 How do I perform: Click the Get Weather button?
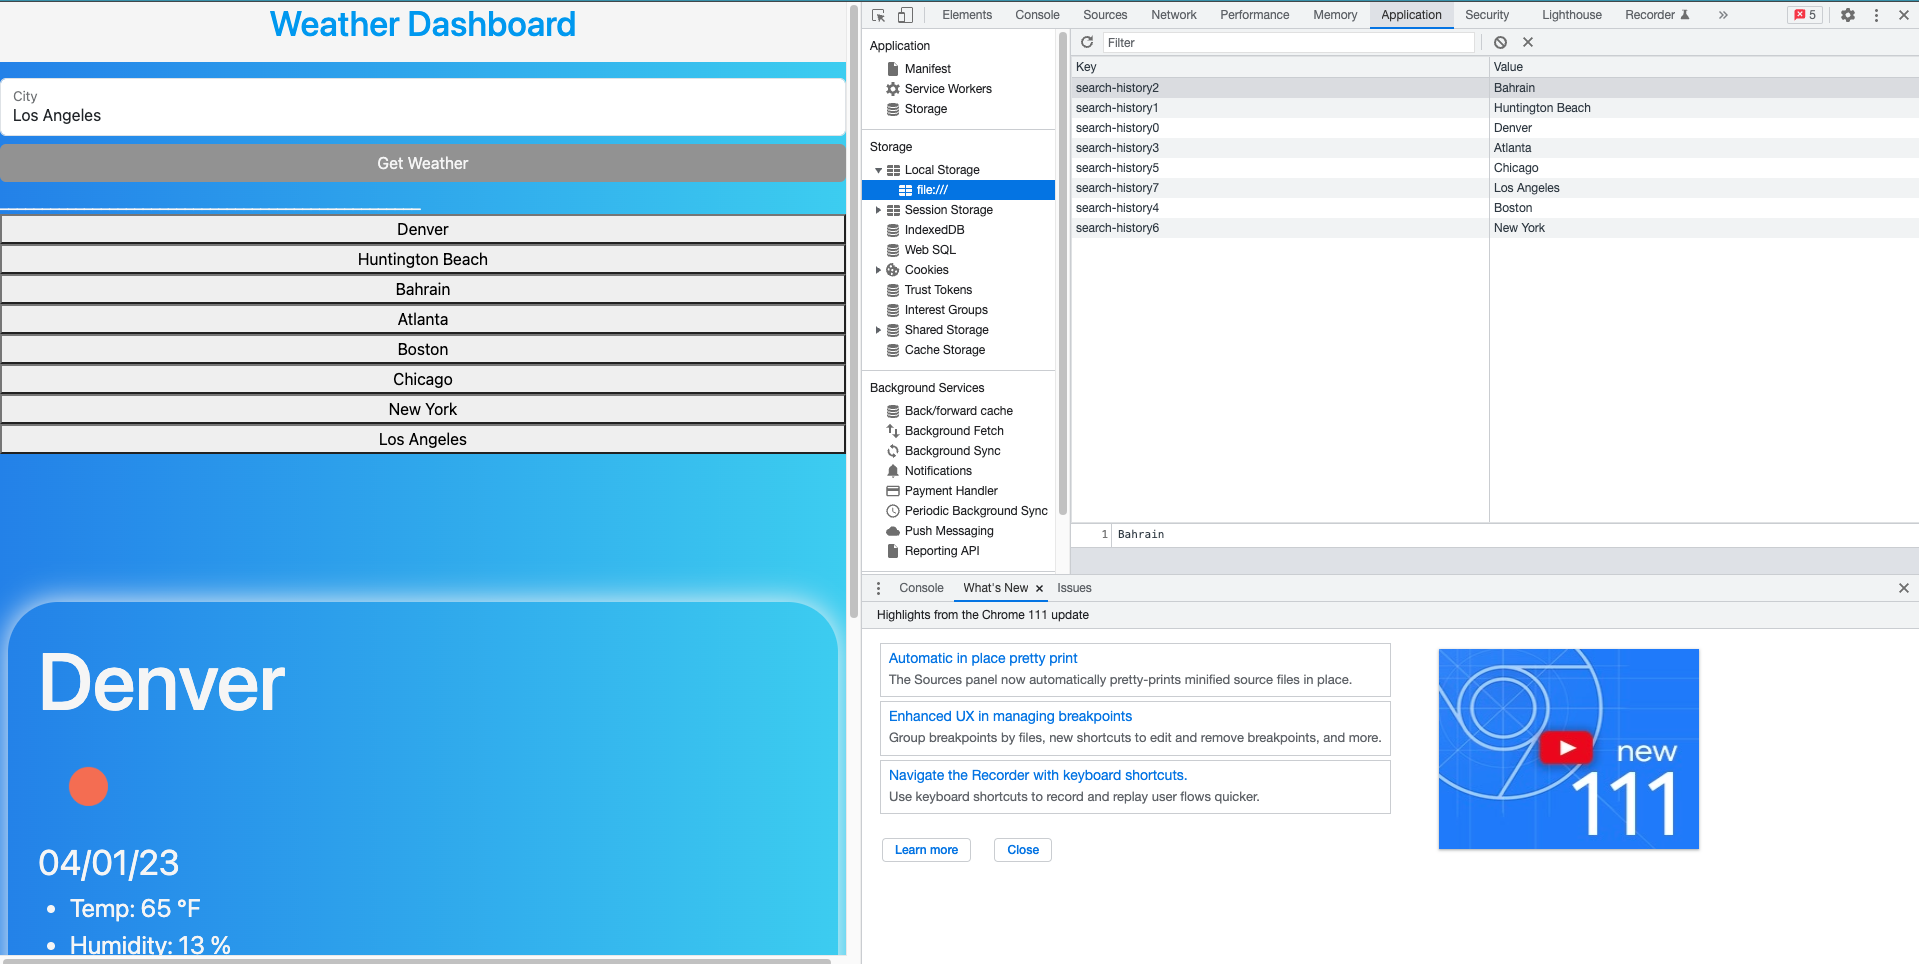[x=423, y=163]
